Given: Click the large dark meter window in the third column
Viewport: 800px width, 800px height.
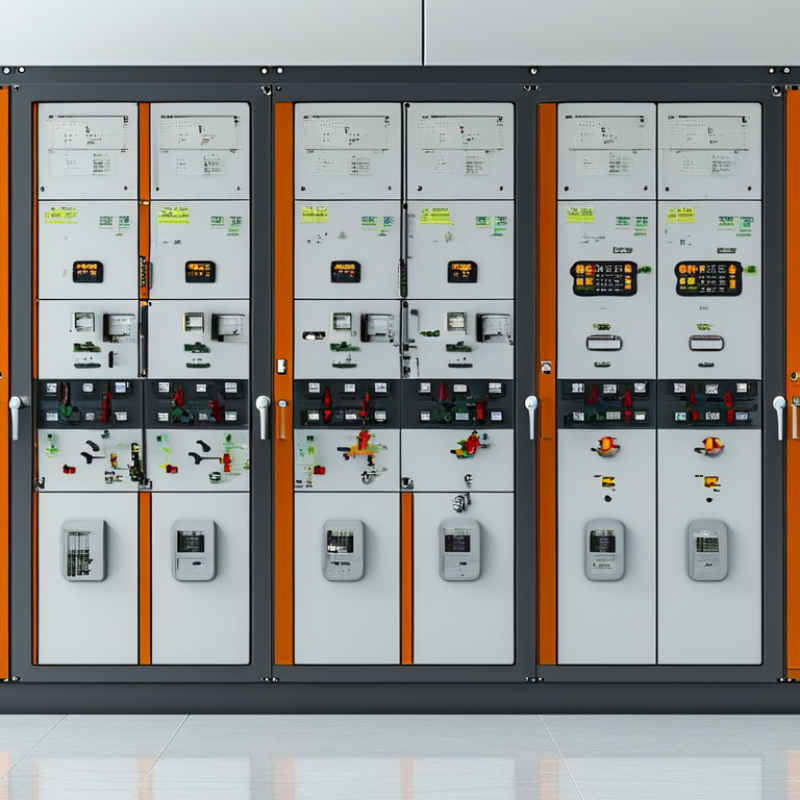Looking at the screenshot, I should (x=378, y=328).
